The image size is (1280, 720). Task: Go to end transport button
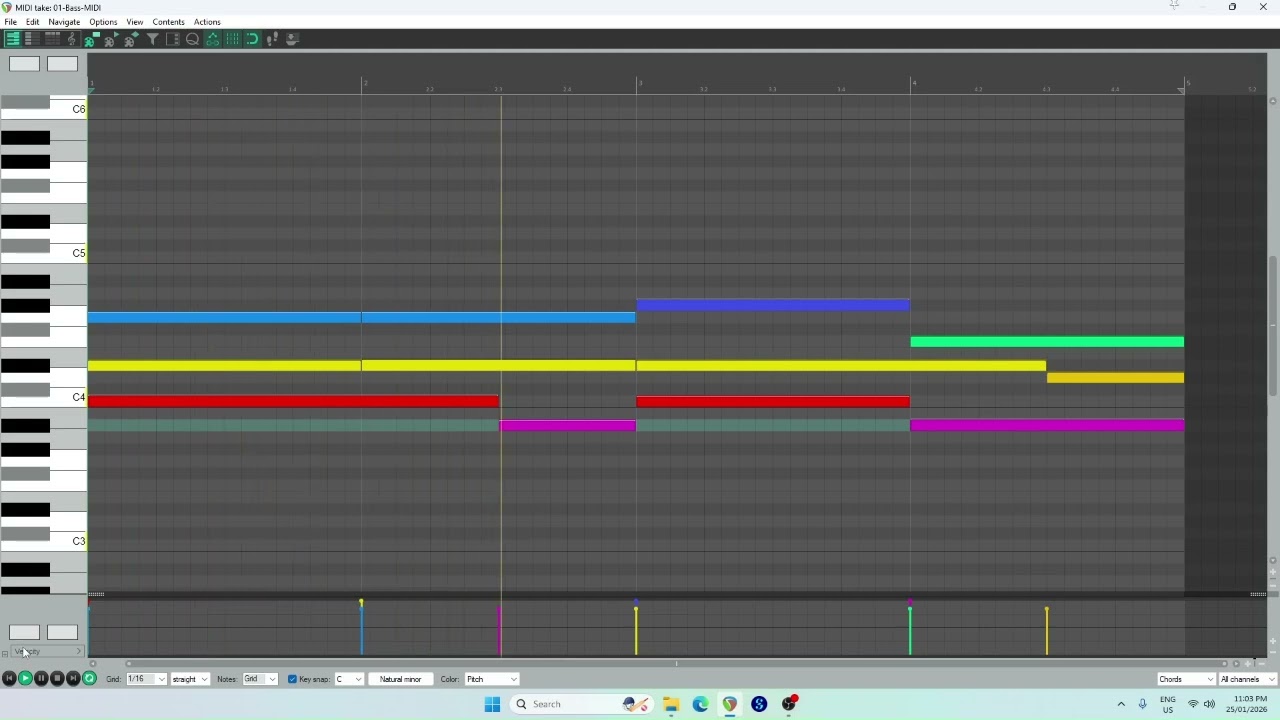coord(73,679)
